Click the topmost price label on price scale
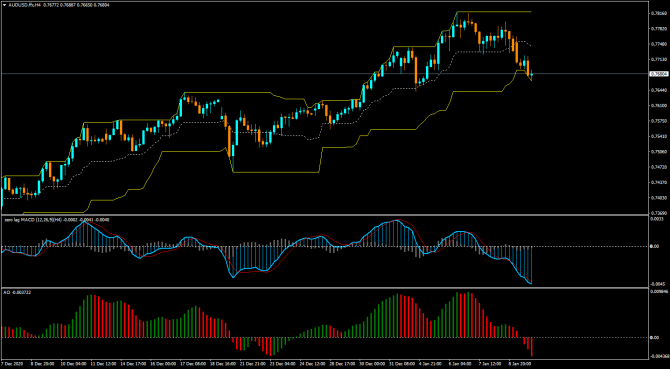This screenshot has width=670, height=369. (658, 14)
